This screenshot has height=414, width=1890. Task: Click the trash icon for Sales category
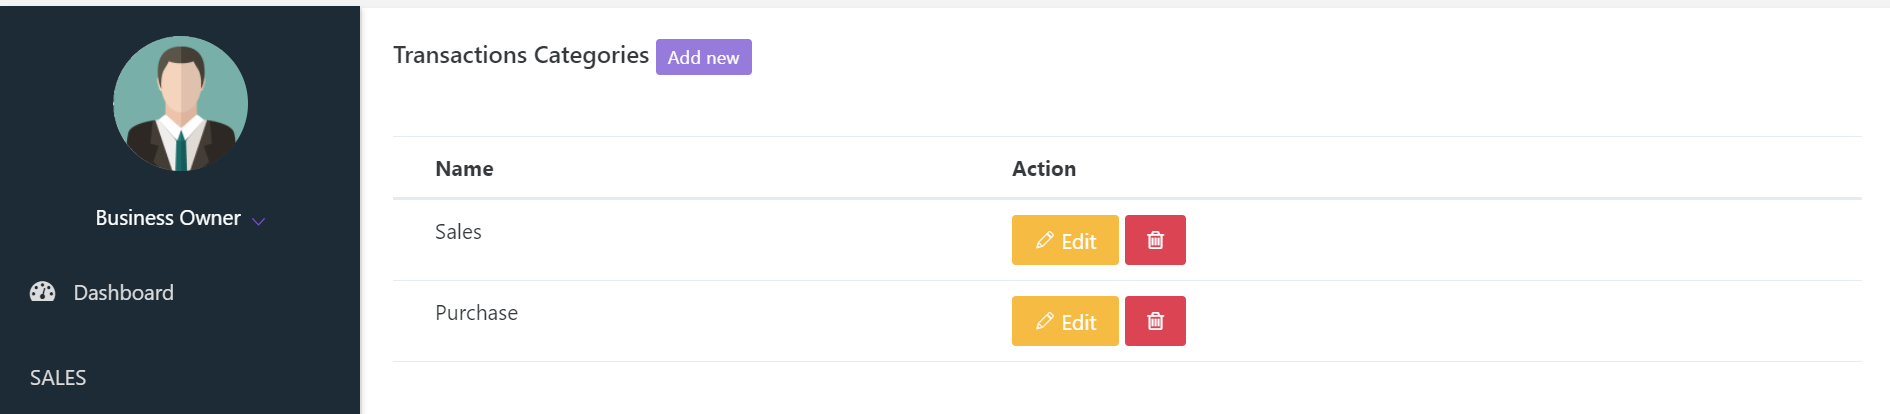[1155, 240]
